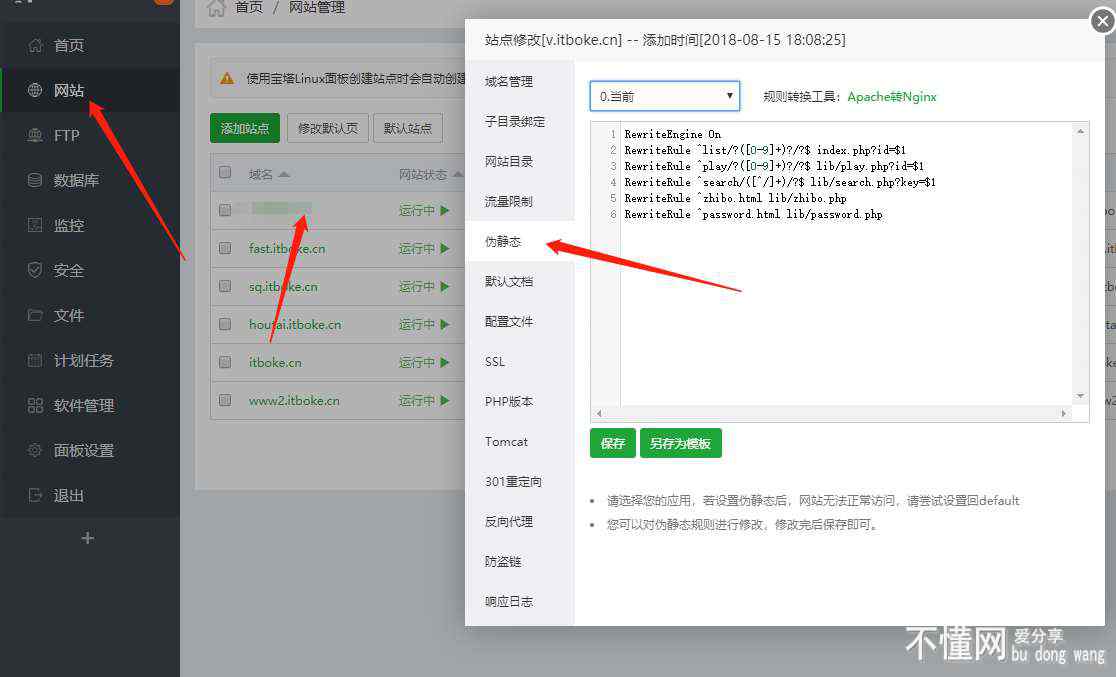Click the home icon beside 首页 in sidebar

pos(35,45)
